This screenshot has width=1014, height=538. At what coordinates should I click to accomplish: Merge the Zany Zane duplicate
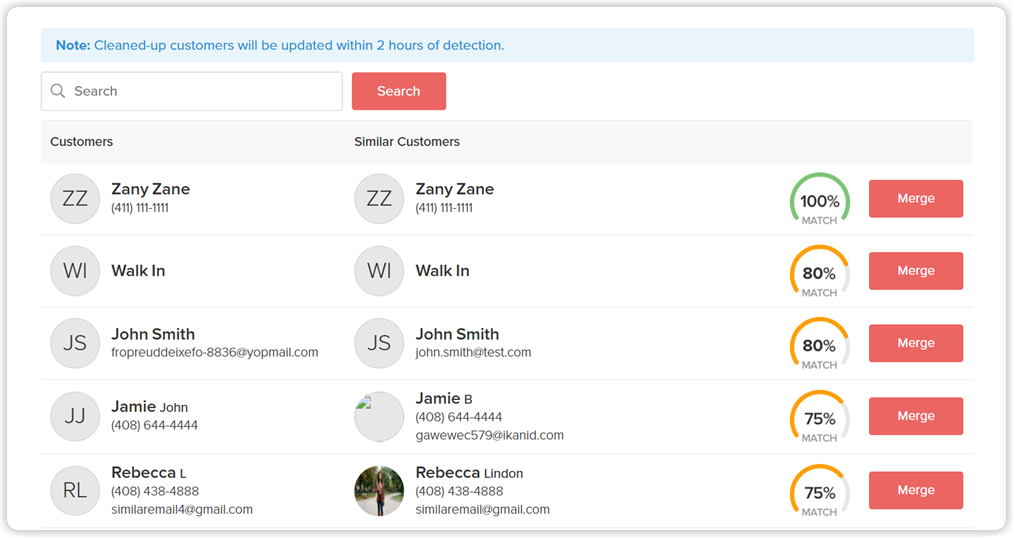coord(916,199)
